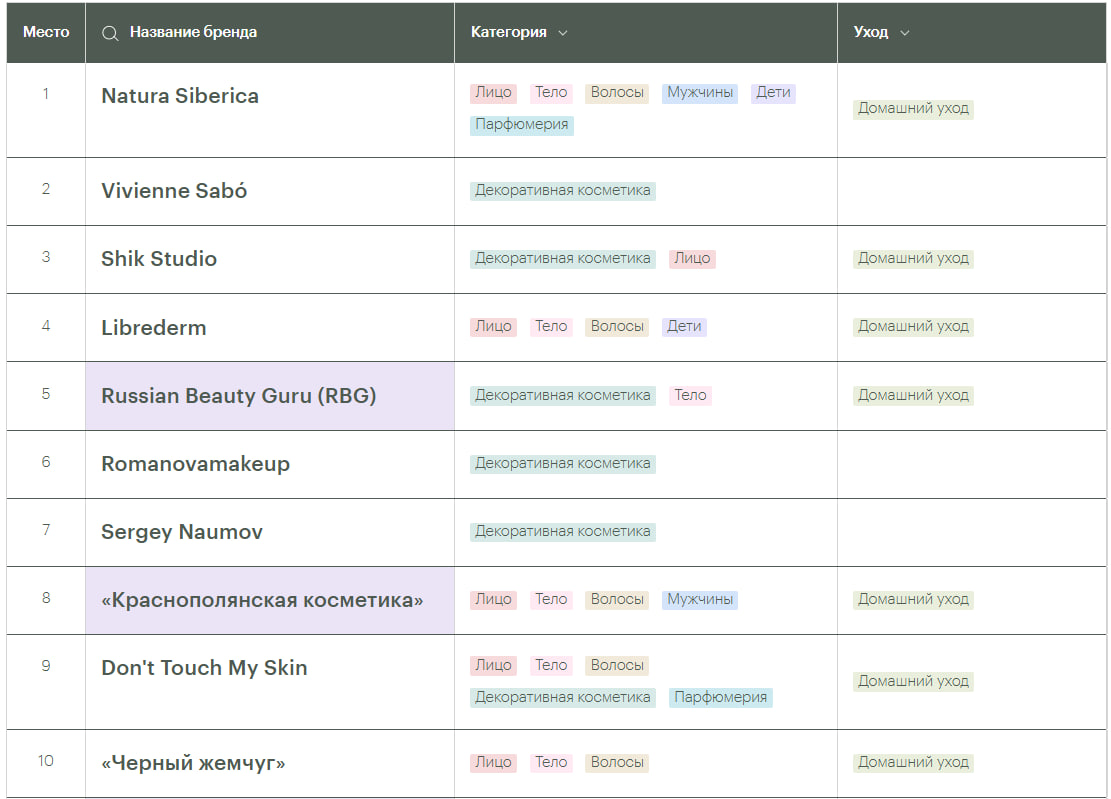
Task: Select the Дети tag in Librederm row
Action: pos(684,327)
